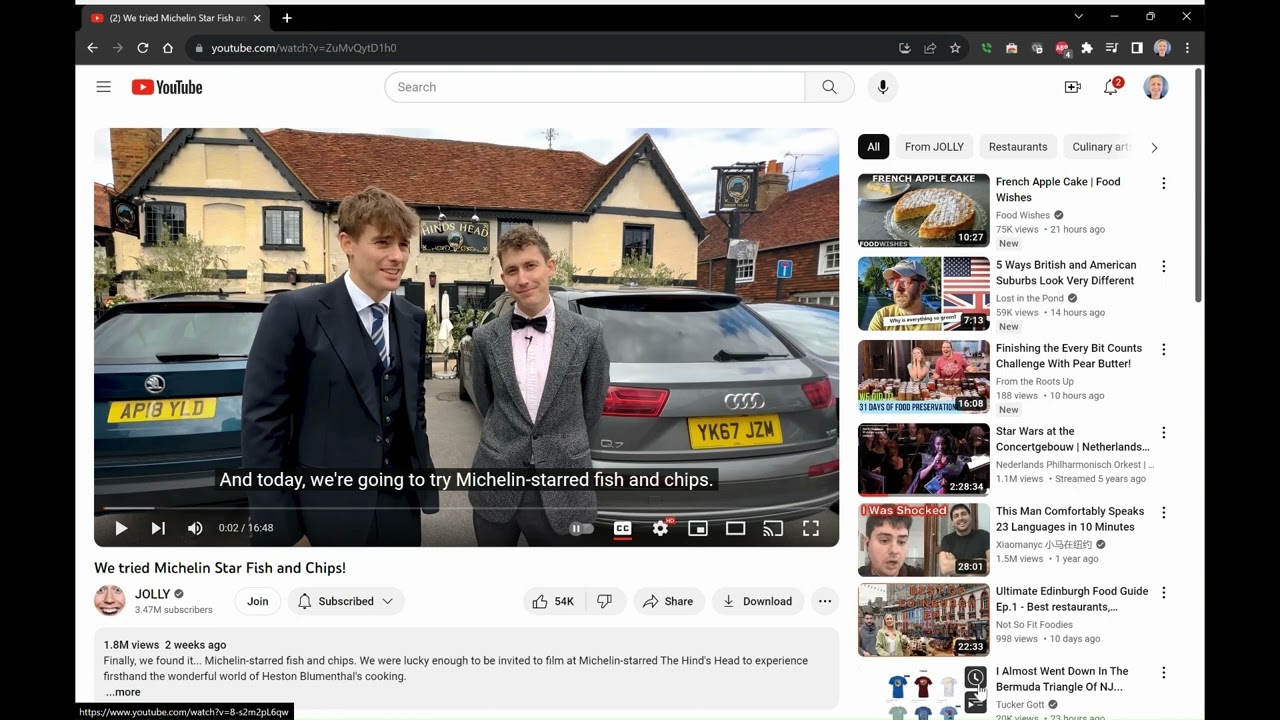Add Bermuda Triangle video to Watch Later
Viewport: 1280px width, 720px height.
click(975, 677)
